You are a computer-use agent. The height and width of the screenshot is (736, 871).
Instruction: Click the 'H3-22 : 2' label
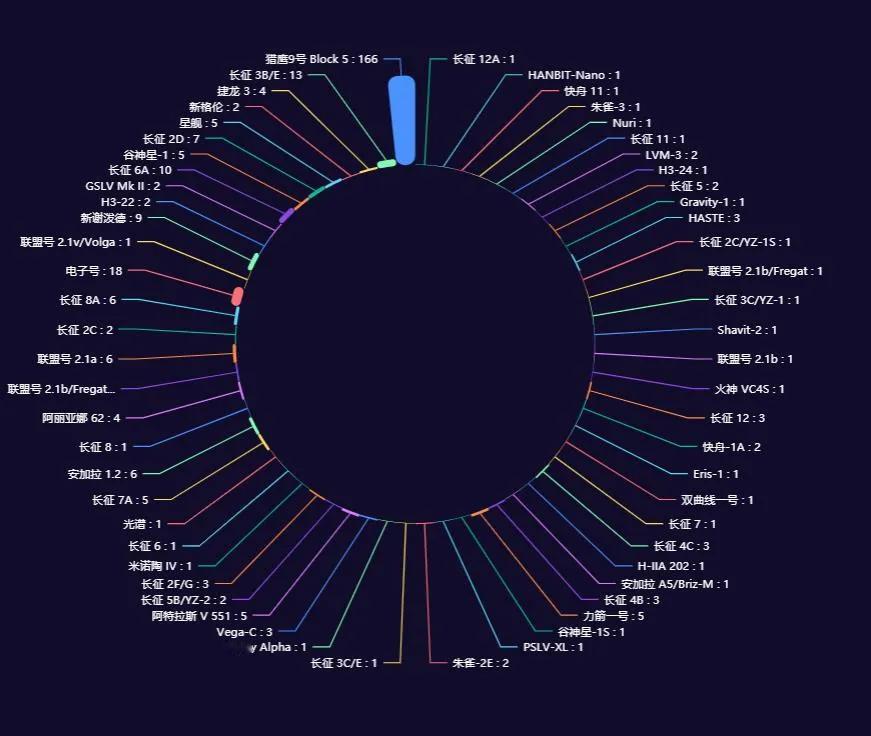point(126,202)
